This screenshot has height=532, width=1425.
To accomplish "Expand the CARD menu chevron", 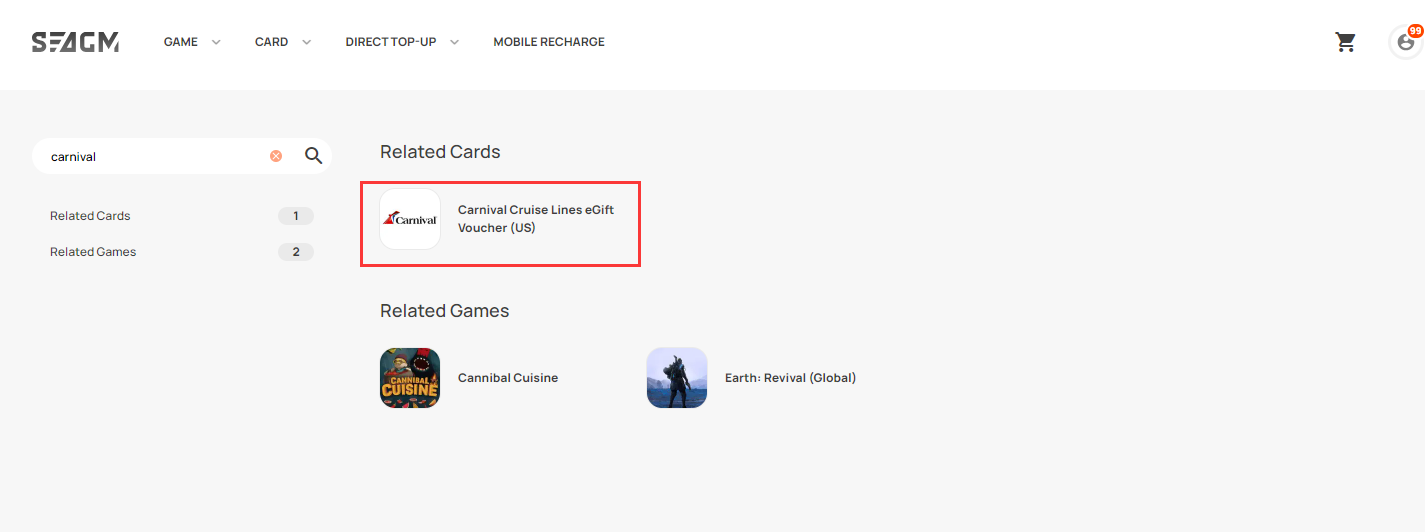I will tap(306, 42).
